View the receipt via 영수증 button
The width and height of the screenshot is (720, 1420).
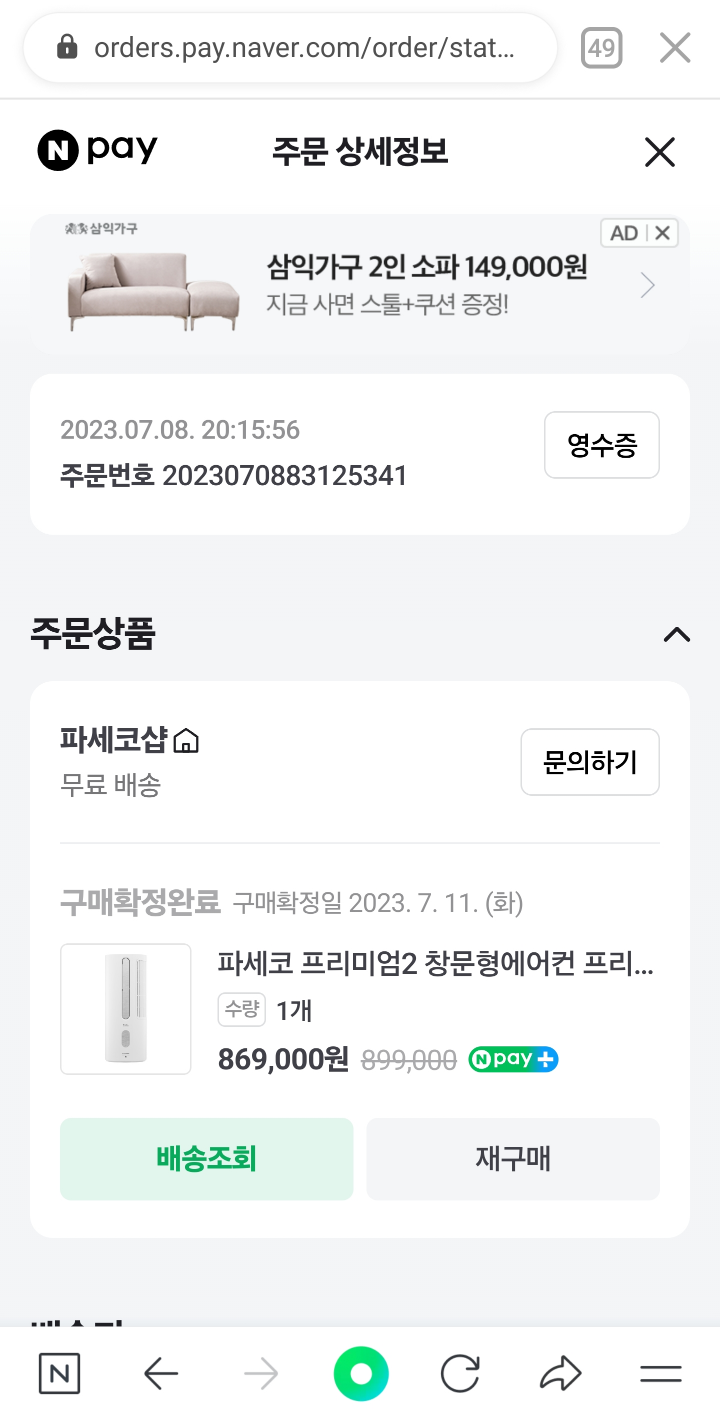coord(602,445)
